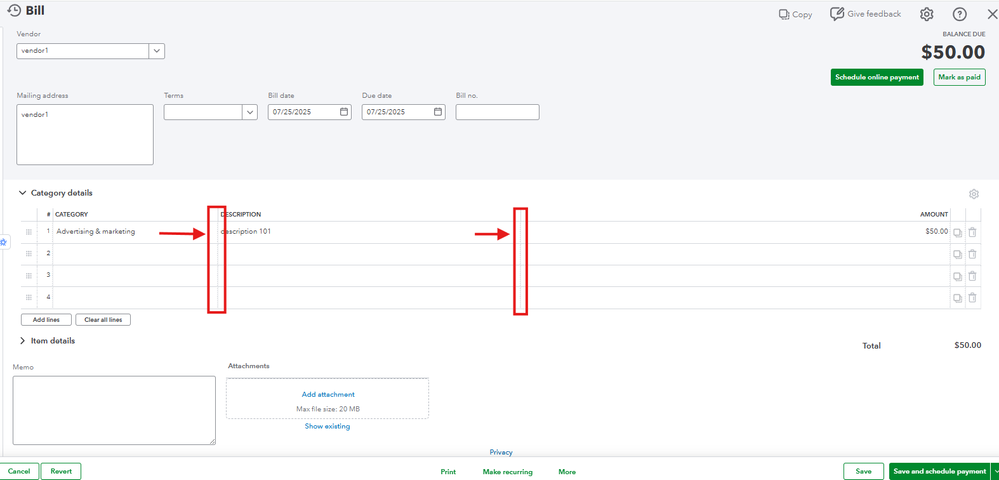
Task: Select Advertising & marketing category cell
Action: pos(135,232)
